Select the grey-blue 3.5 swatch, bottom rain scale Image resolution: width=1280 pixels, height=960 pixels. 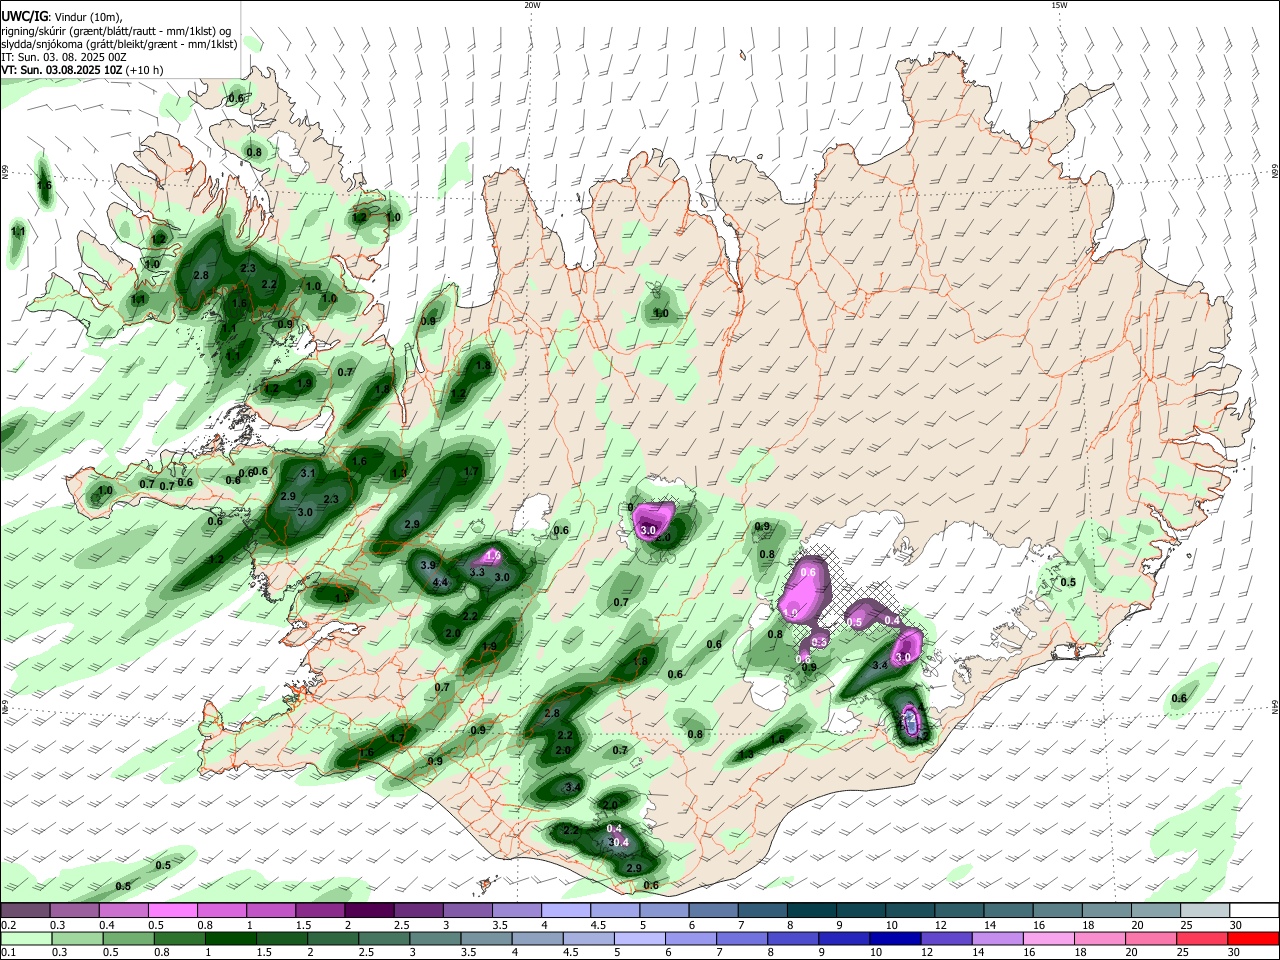[485, 938]
